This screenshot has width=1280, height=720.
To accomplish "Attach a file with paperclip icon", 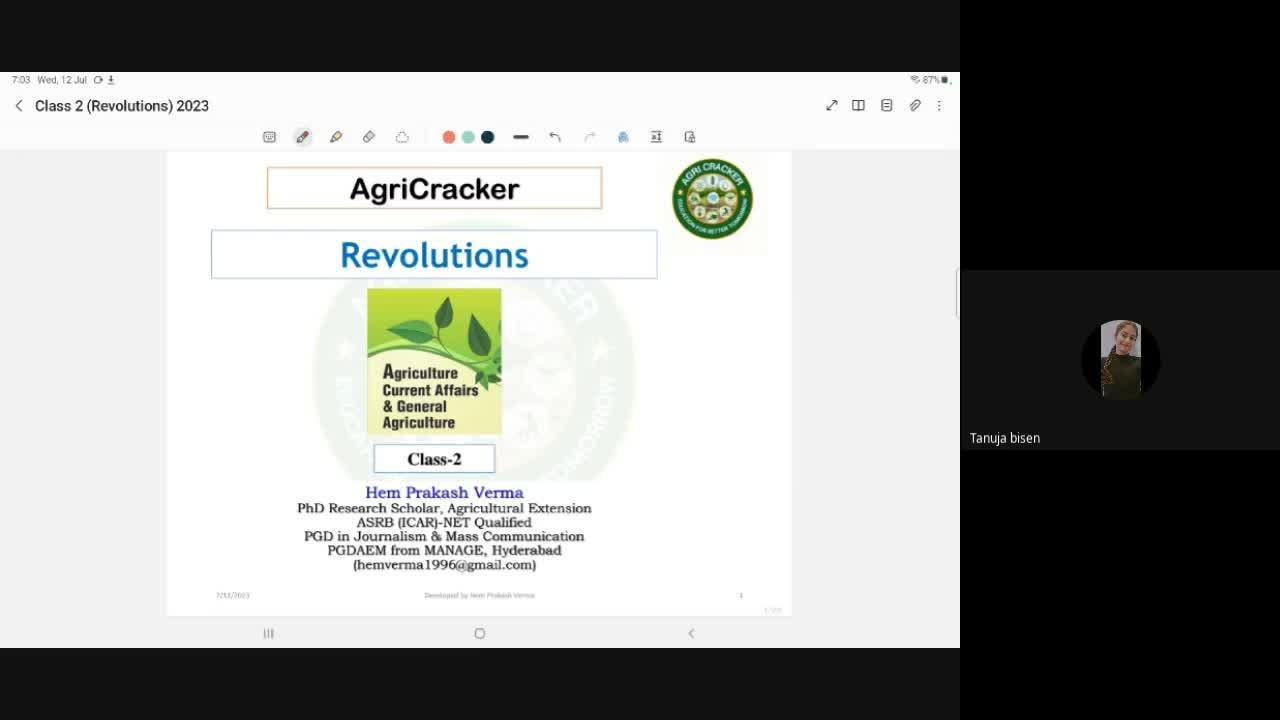I will (x=914, y=106).
